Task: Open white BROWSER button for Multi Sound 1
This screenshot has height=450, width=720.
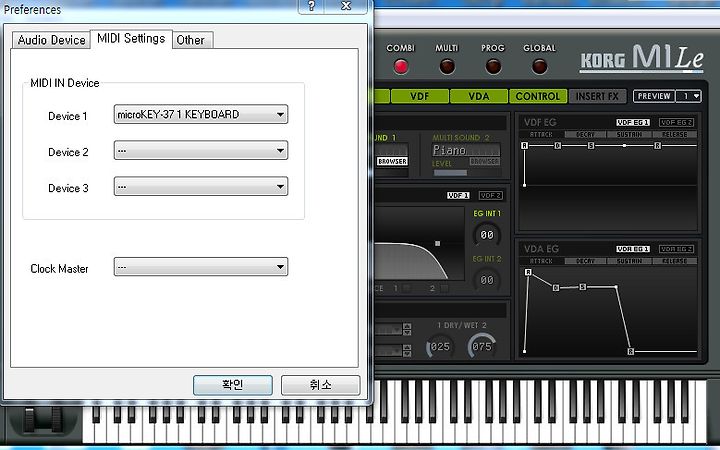Action: coord(392,161)
